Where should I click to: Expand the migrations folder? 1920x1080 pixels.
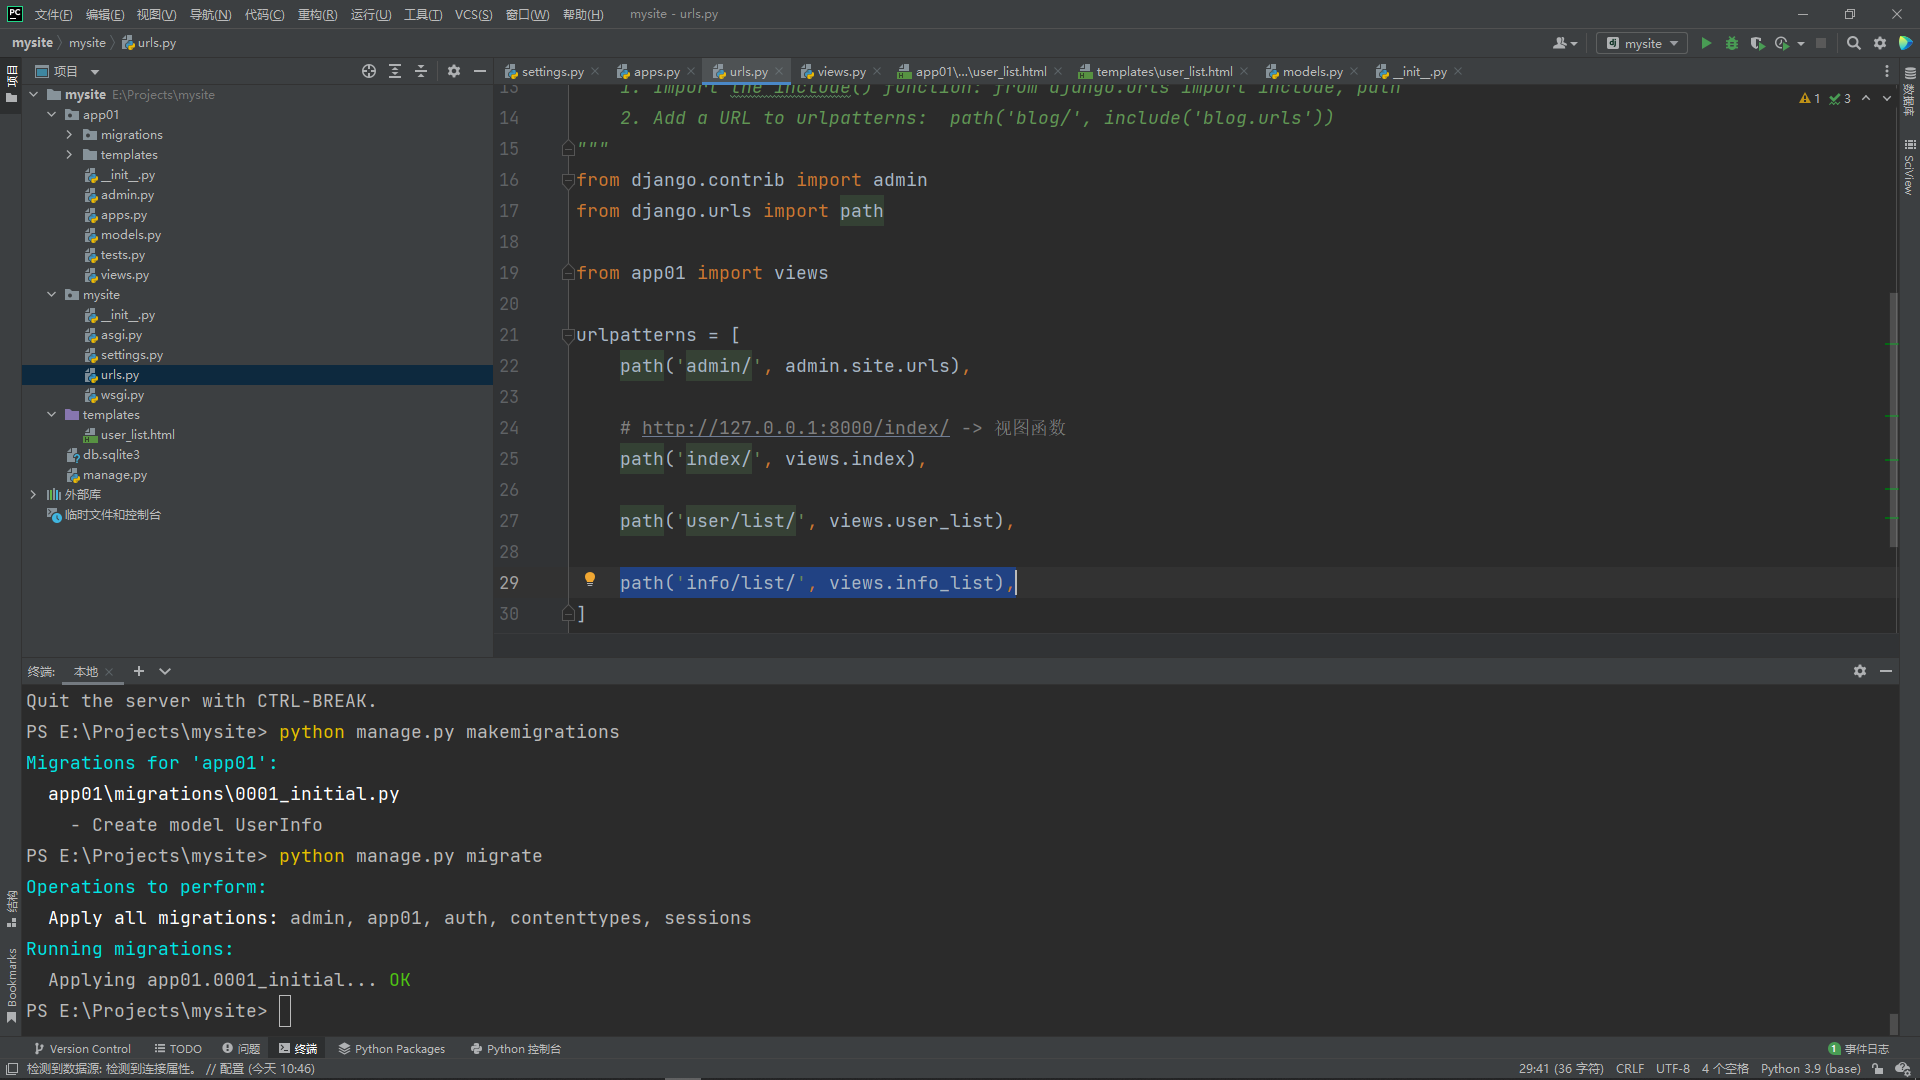click(x=69, y=135)
